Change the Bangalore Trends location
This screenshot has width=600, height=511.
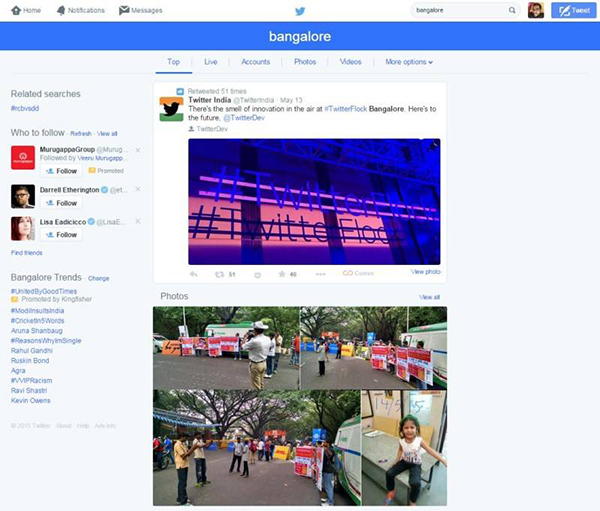[99, 278]
